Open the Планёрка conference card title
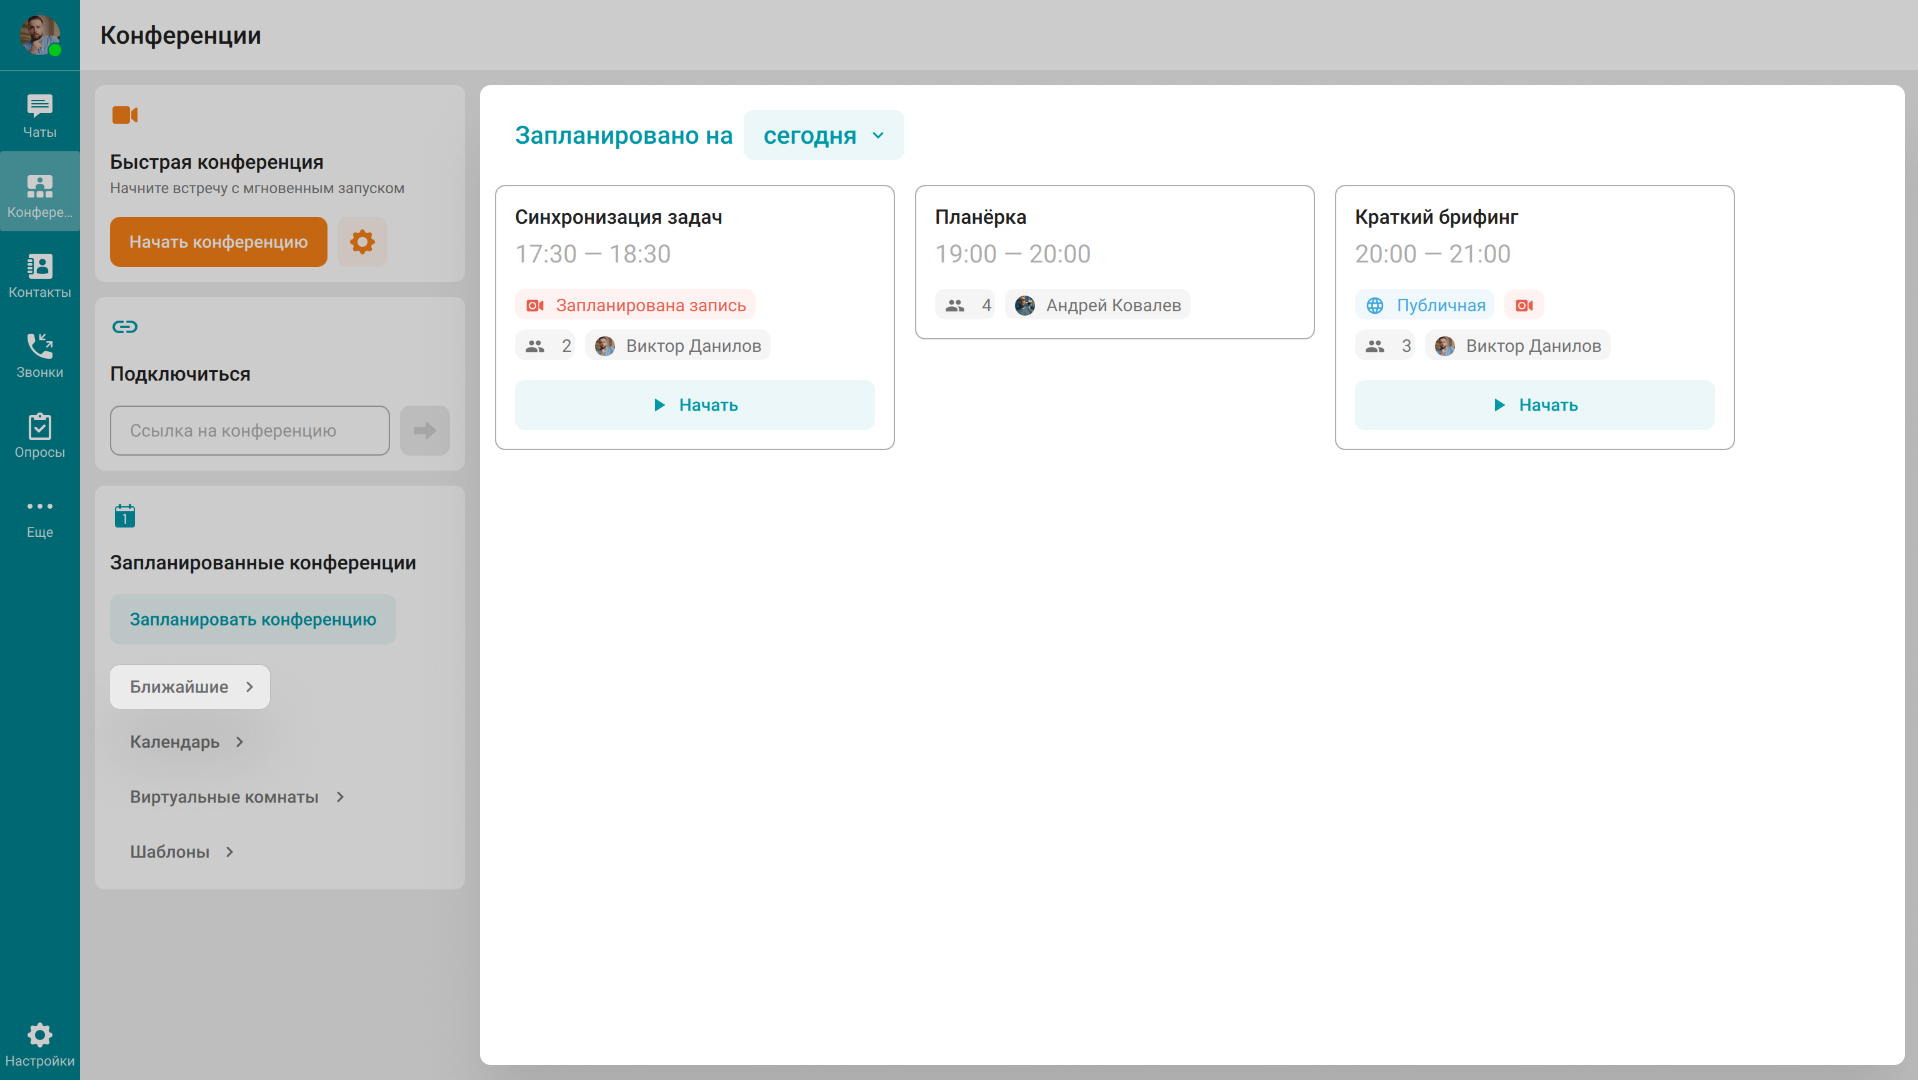1918x1080 pixels. 980,217
